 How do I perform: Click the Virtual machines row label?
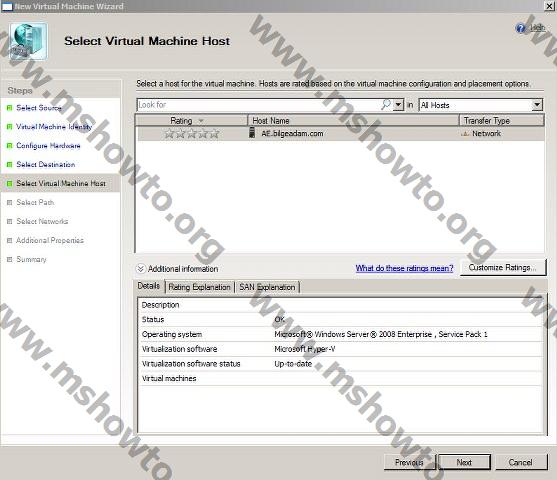click(169, 378)
